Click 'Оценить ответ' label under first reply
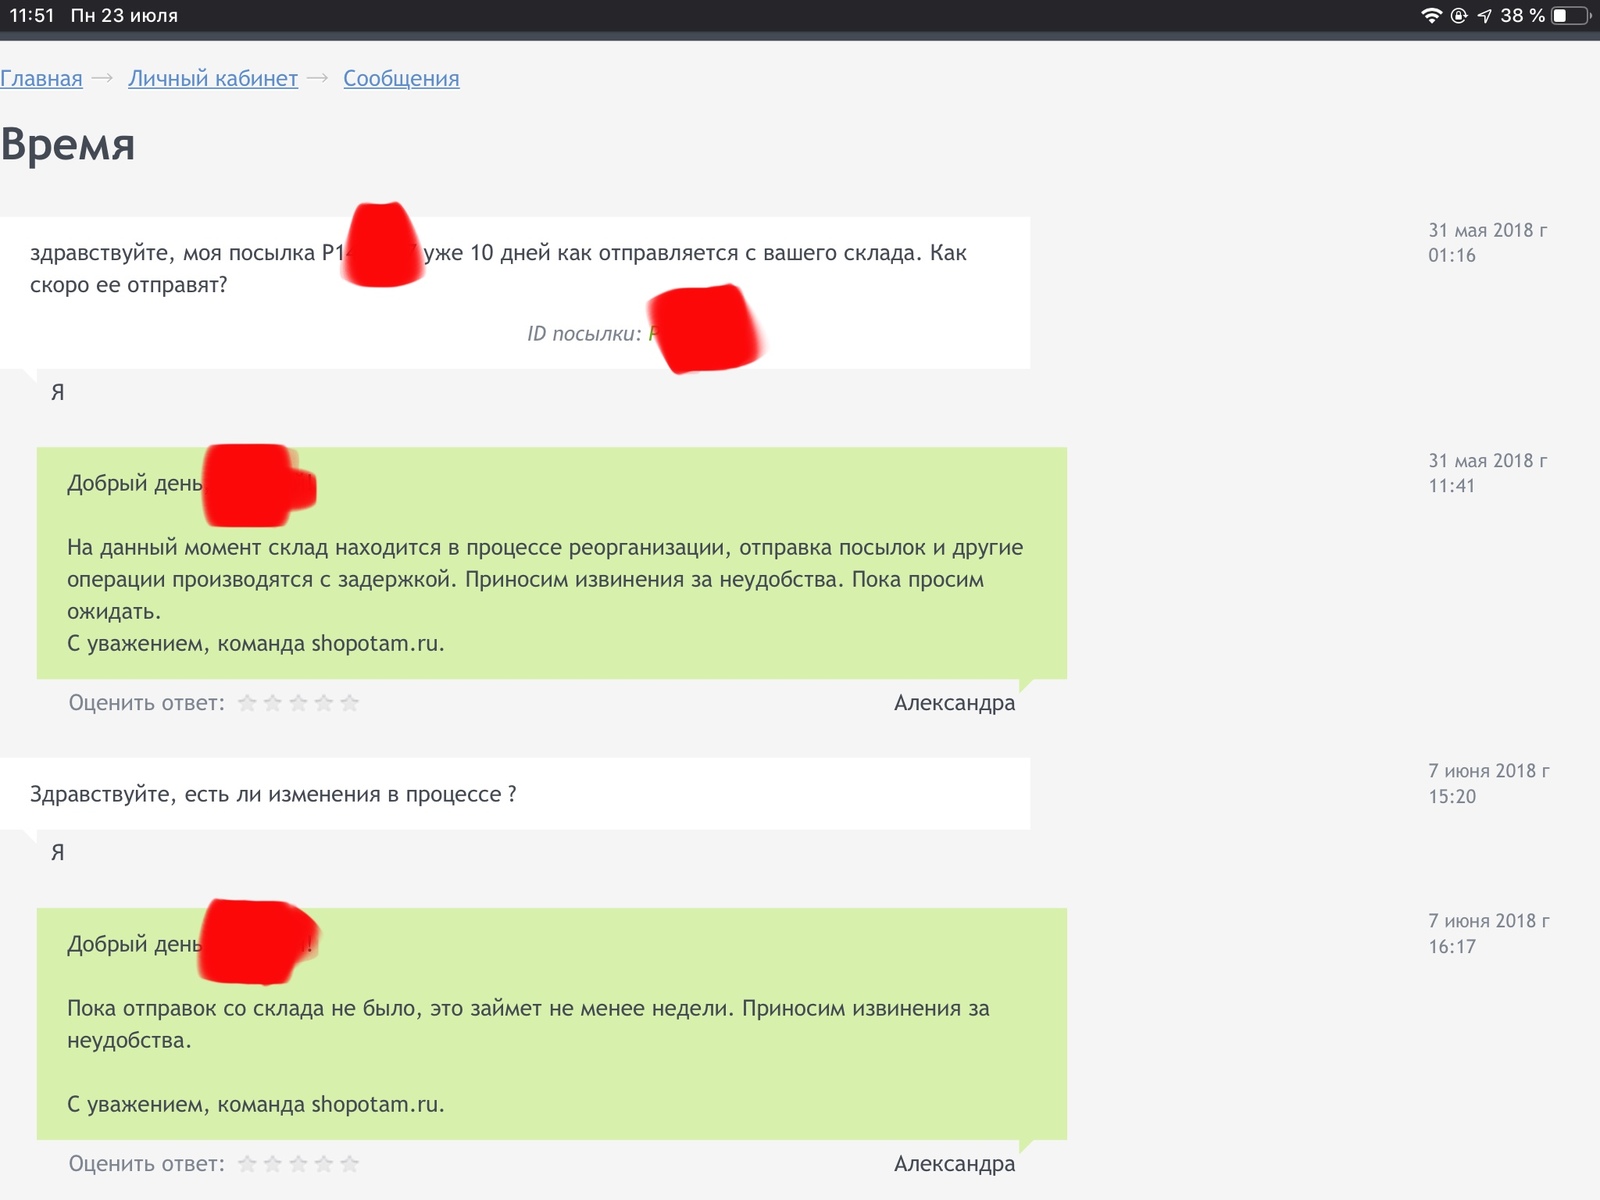Viewport: 1600px width, 1200px height. point(147,703)
